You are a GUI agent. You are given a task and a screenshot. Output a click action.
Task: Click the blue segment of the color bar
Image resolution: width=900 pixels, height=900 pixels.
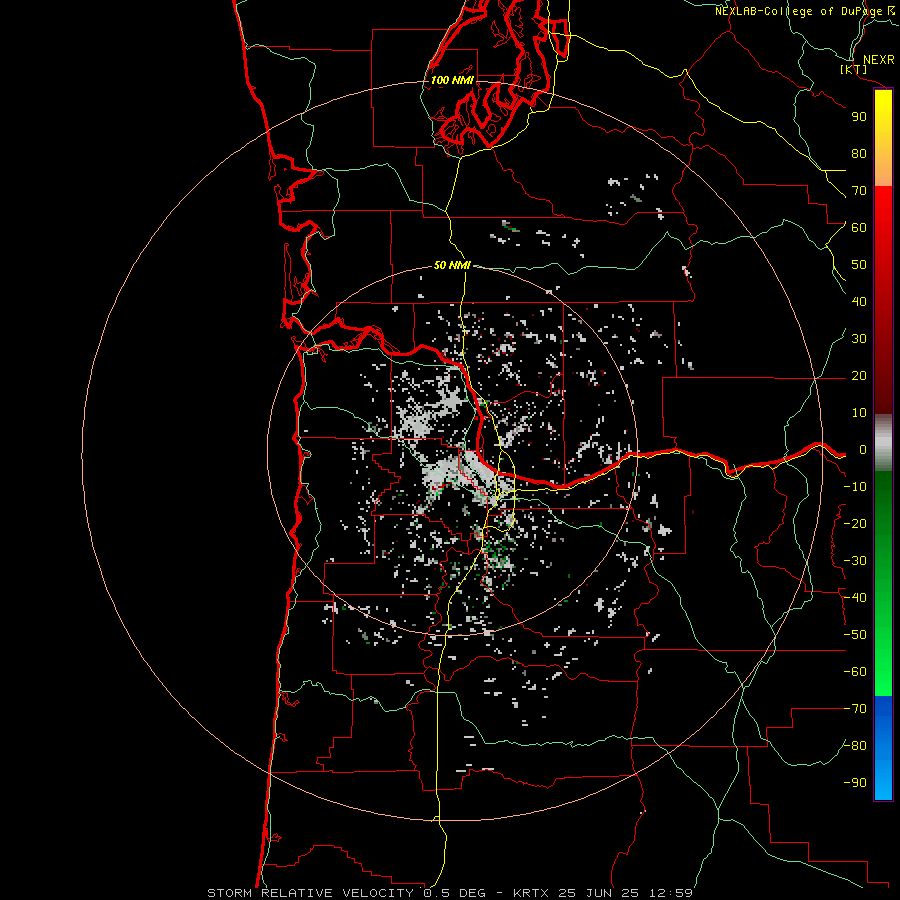883,748
